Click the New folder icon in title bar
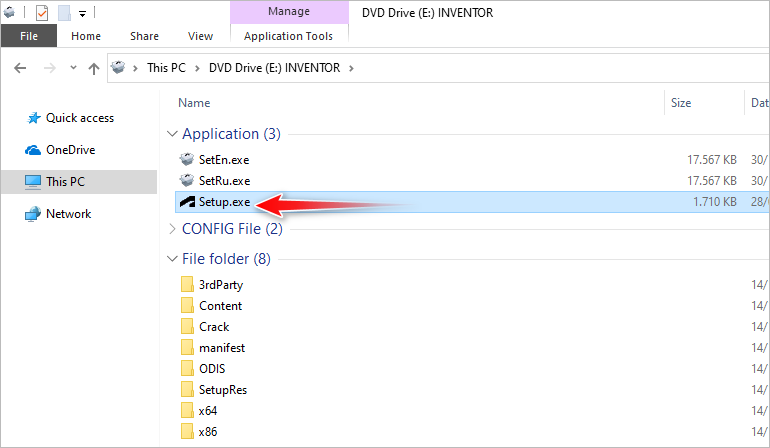Screen dimensions: 770x448 coord(64,13)
